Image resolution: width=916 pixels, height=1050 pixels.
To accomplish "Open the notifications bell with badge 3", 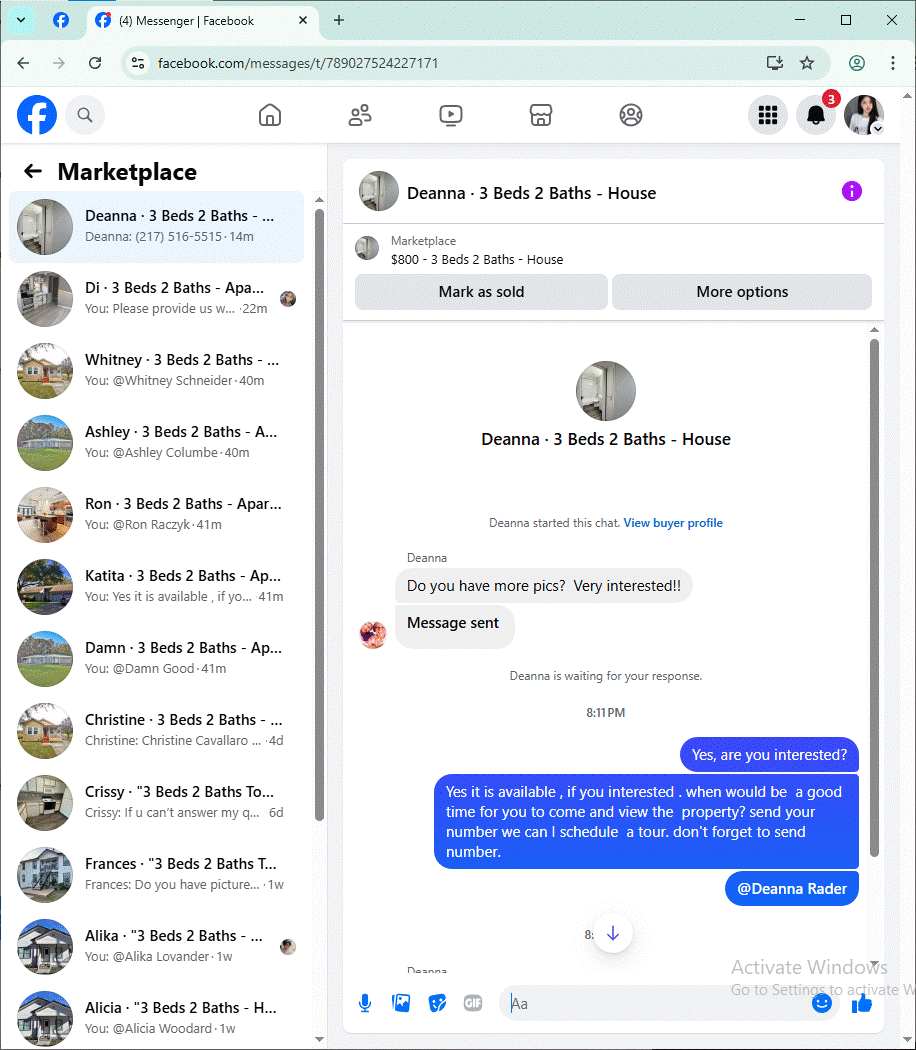I will (x=816, y=115).
